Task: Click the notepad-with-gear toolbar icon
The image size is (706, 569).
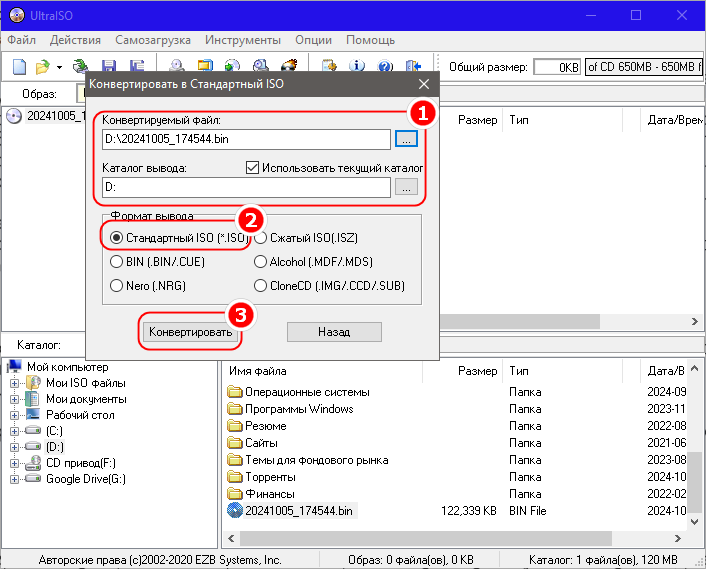Action: [x=330, y=66]
